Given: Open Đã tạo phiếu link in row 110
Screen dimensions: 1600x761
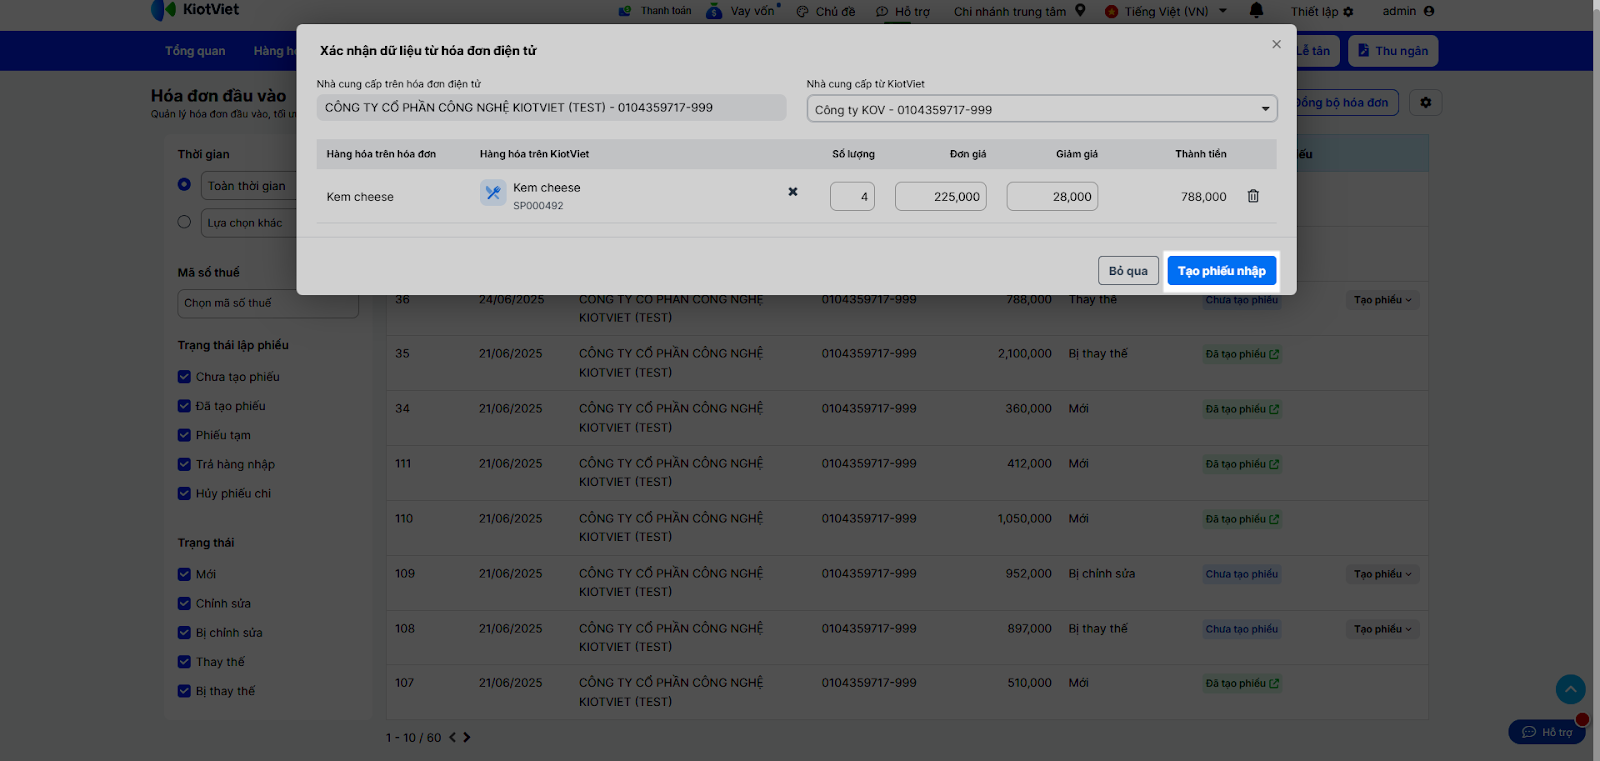Looking at the screenshot, I should click(1242, 519).
